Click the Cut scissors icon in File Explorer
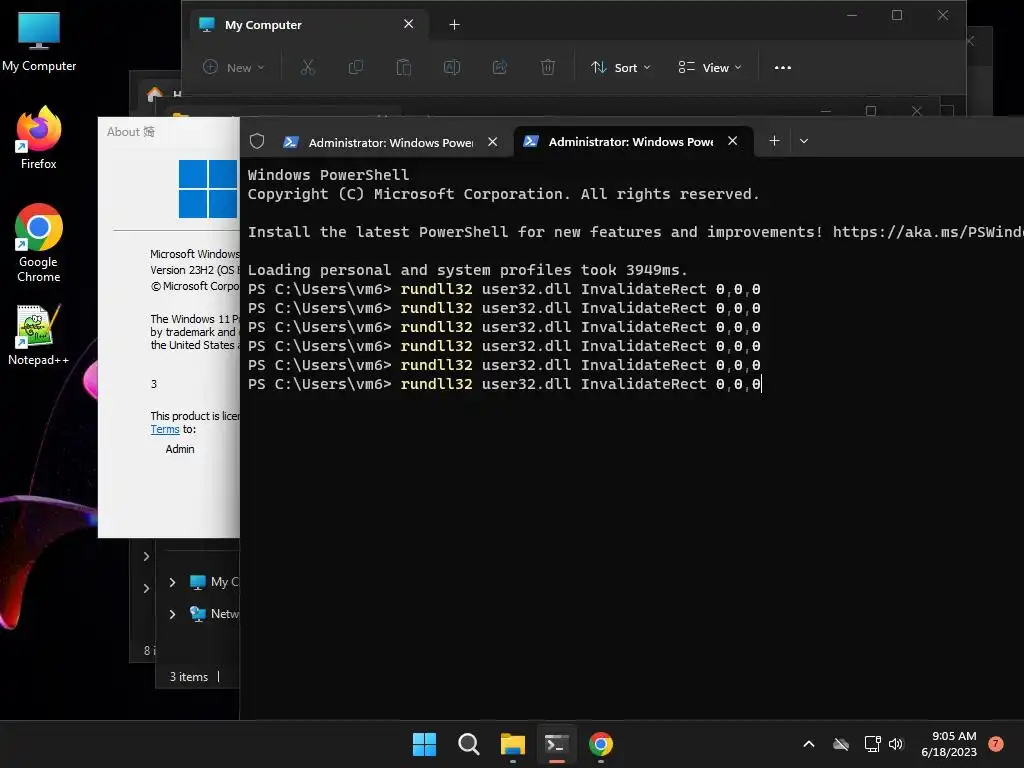The width and height of the screenshot is (1024, 768). (308, 67)
